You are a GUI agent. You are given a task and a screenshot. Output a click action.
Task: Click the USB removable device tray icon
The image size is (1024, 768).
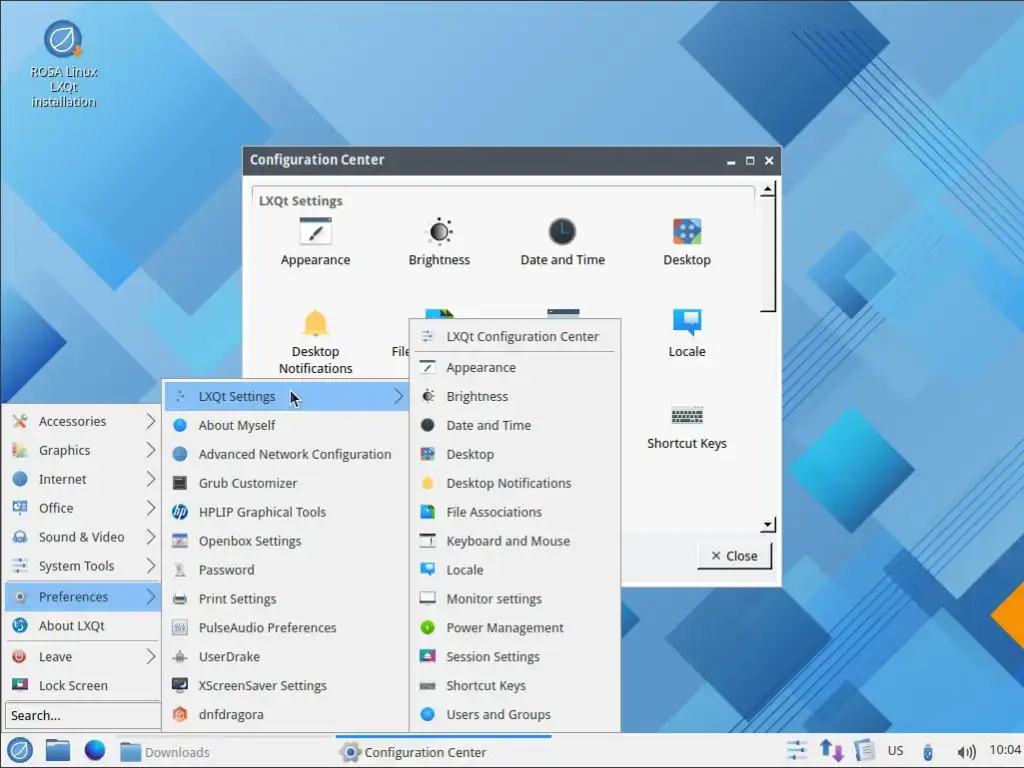(x=927, y=752)
